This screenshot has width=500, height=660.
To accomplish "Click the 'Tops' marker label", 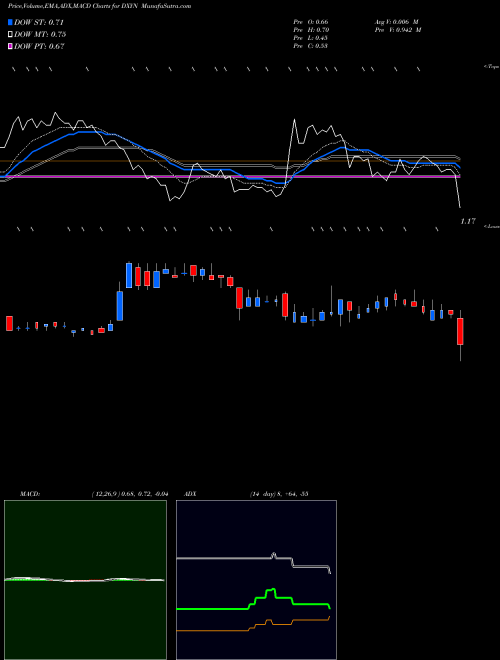I will pos(492,67).
